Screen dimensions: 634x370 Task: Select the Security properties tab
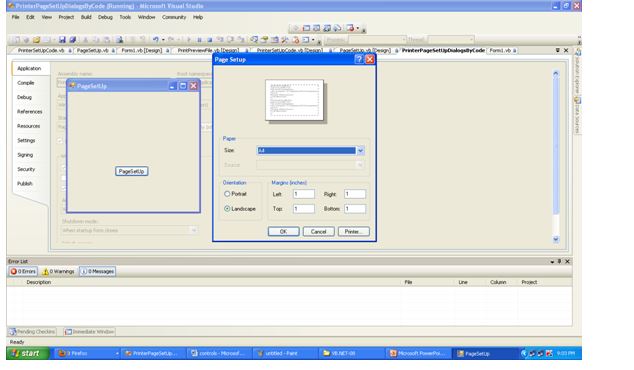pos(26,169)
